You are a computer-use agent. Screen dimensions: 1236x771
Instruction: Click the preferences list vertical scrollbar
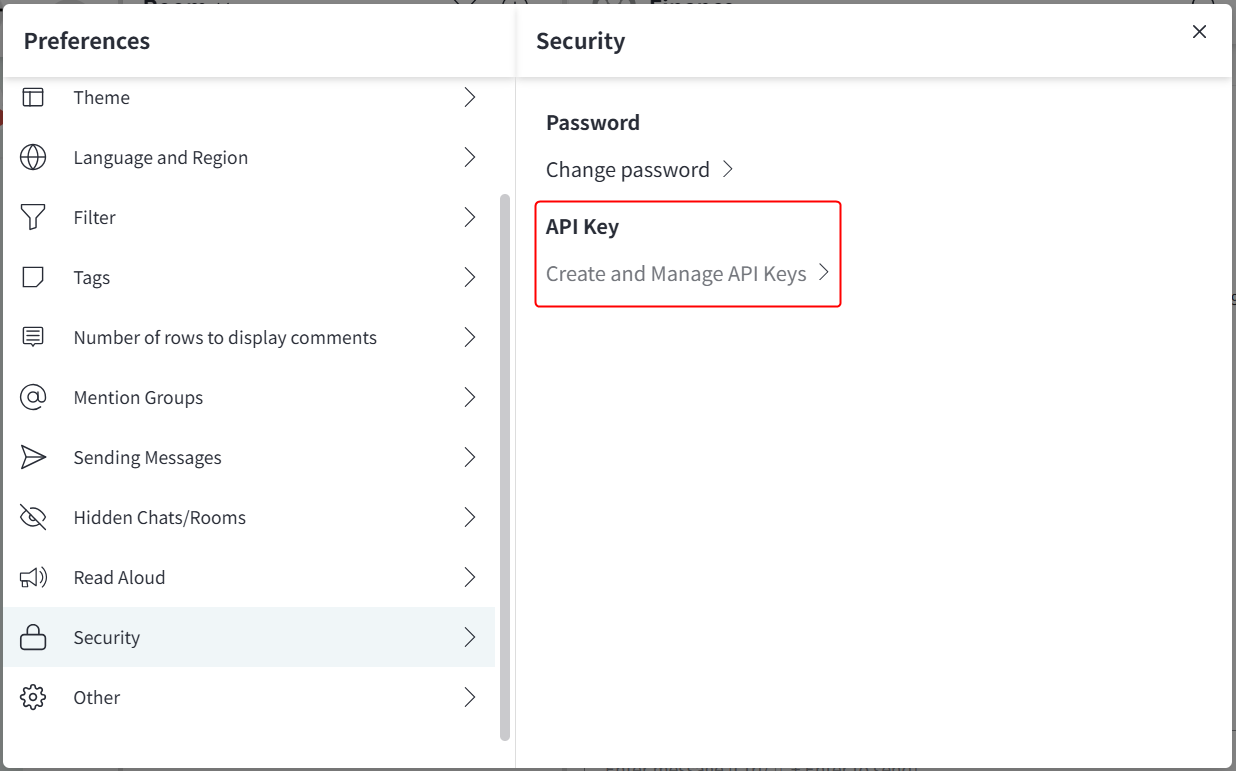click(505, 467)
